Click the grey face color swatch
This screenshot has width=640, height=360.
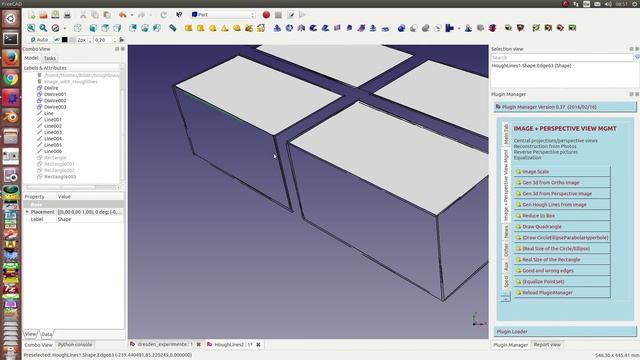click(72, 40)
